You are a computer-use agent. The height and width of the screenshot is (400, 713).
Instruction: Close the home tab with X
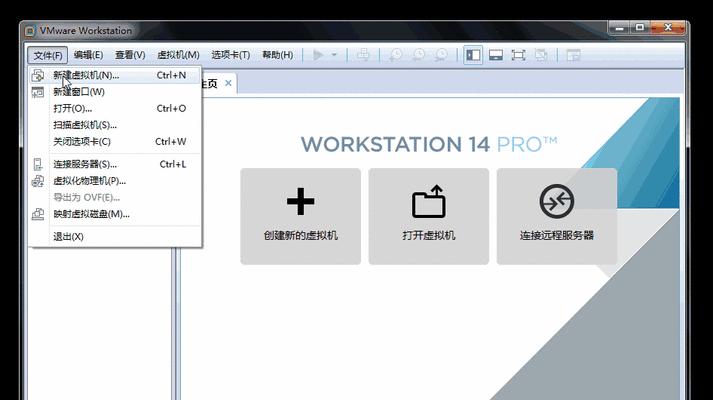coord(228,83)
